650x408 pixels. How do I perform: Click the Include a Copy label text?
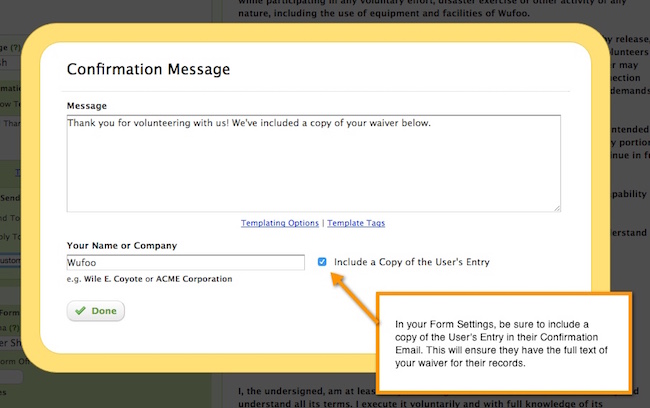point(412,262)
